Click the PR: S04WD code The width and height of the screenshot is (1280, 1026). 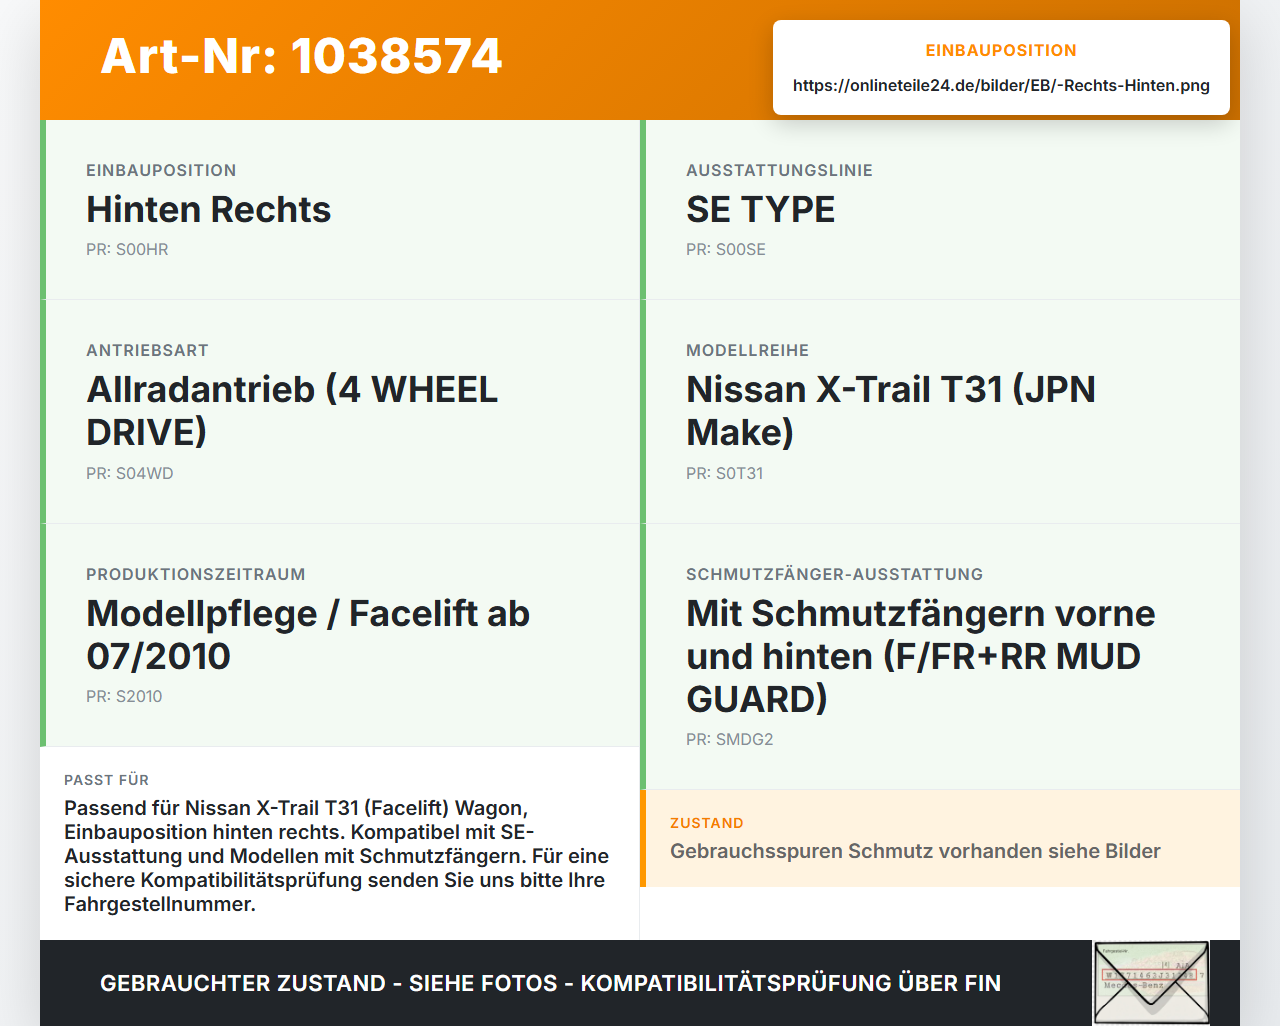[130, 473]
